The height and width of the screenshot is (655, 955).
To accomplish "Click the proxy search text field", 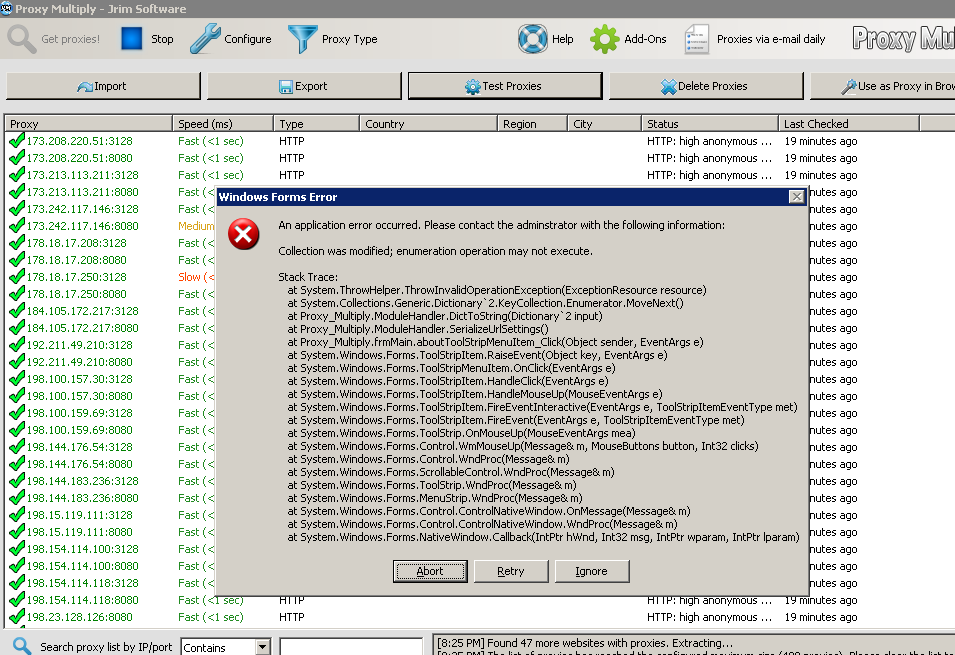I will point(351,647).
